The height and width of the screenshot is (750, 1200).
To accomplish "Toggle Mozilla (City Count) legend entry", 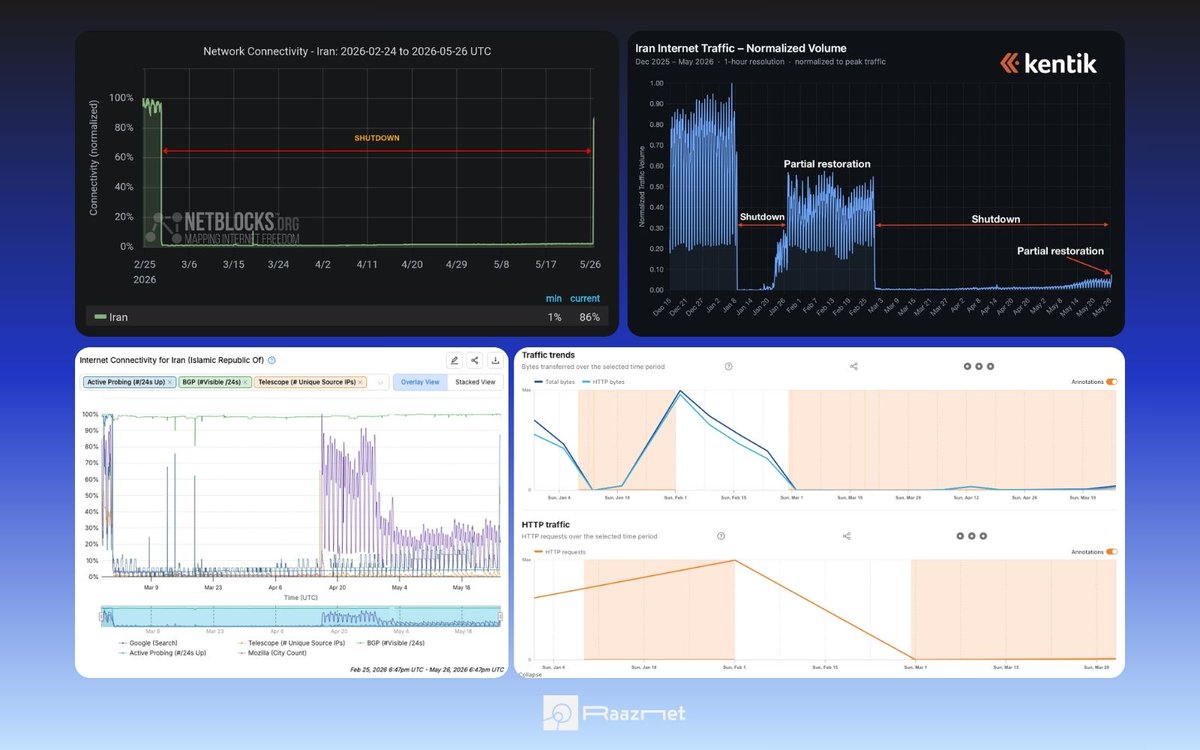I will click(272, 652).
